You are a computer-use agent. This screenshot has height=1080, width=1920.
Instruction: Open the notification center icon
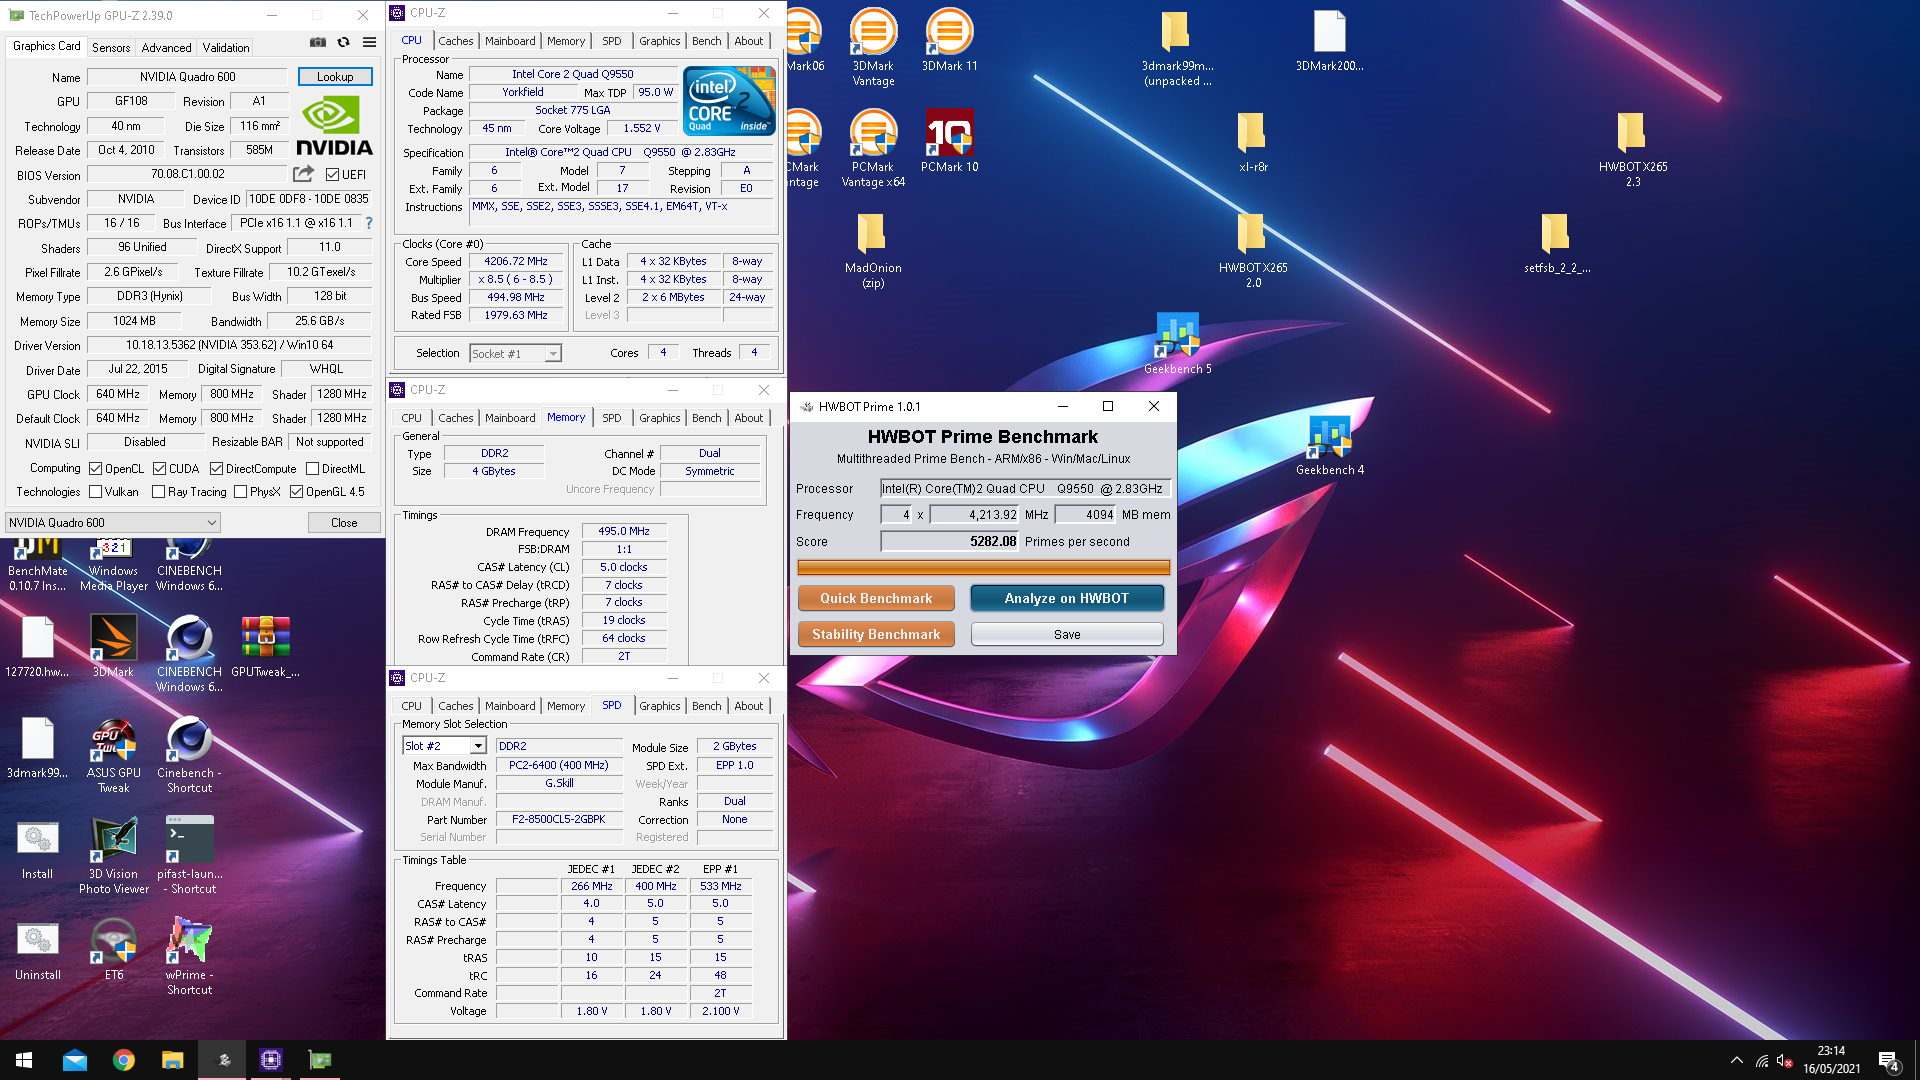tap(1888, 1061)
